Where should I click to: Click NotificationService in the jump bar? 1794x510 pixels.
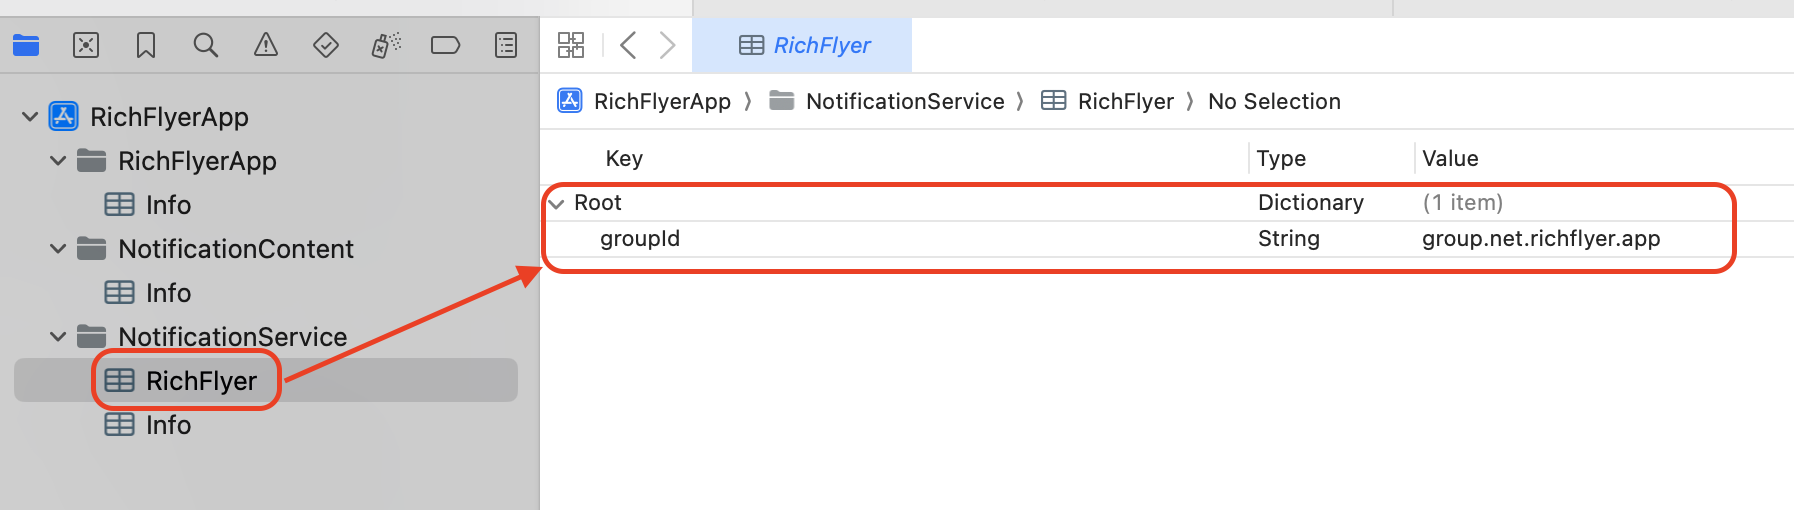[x=887, y=101]
